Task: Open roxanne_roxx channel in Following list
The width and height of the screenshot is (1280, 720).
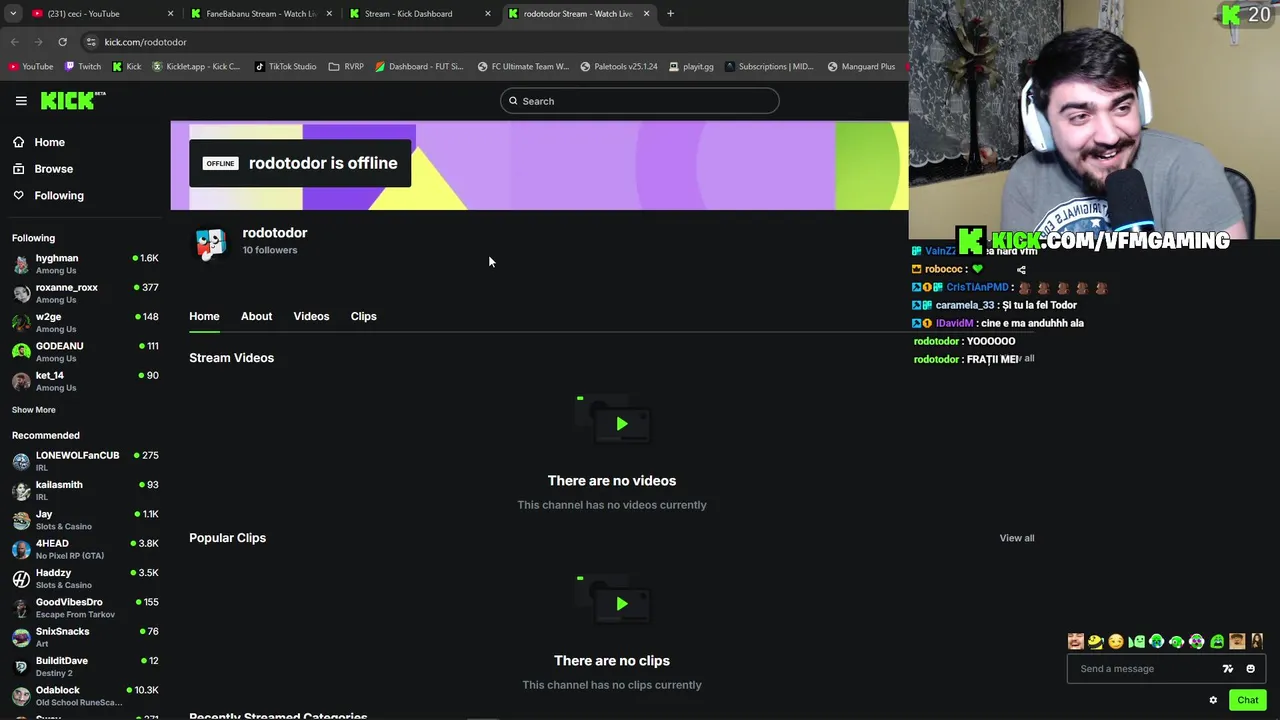Action: 85,293
